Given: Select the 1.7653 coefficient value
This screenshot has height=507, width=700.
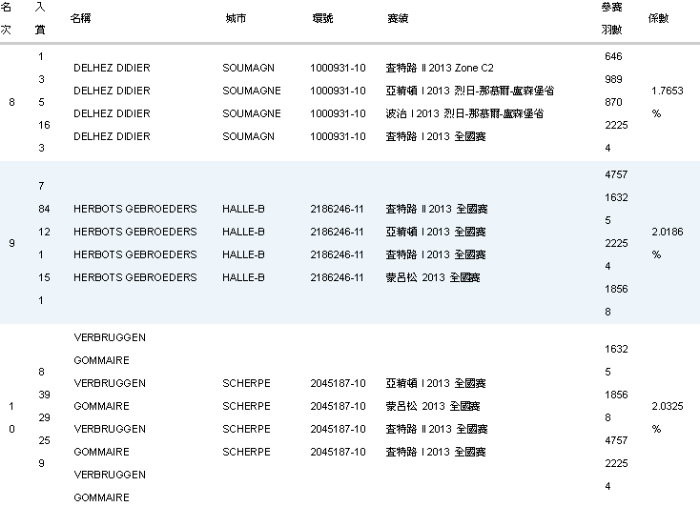Looking at the screenshot, I should (x=668, y=91).
